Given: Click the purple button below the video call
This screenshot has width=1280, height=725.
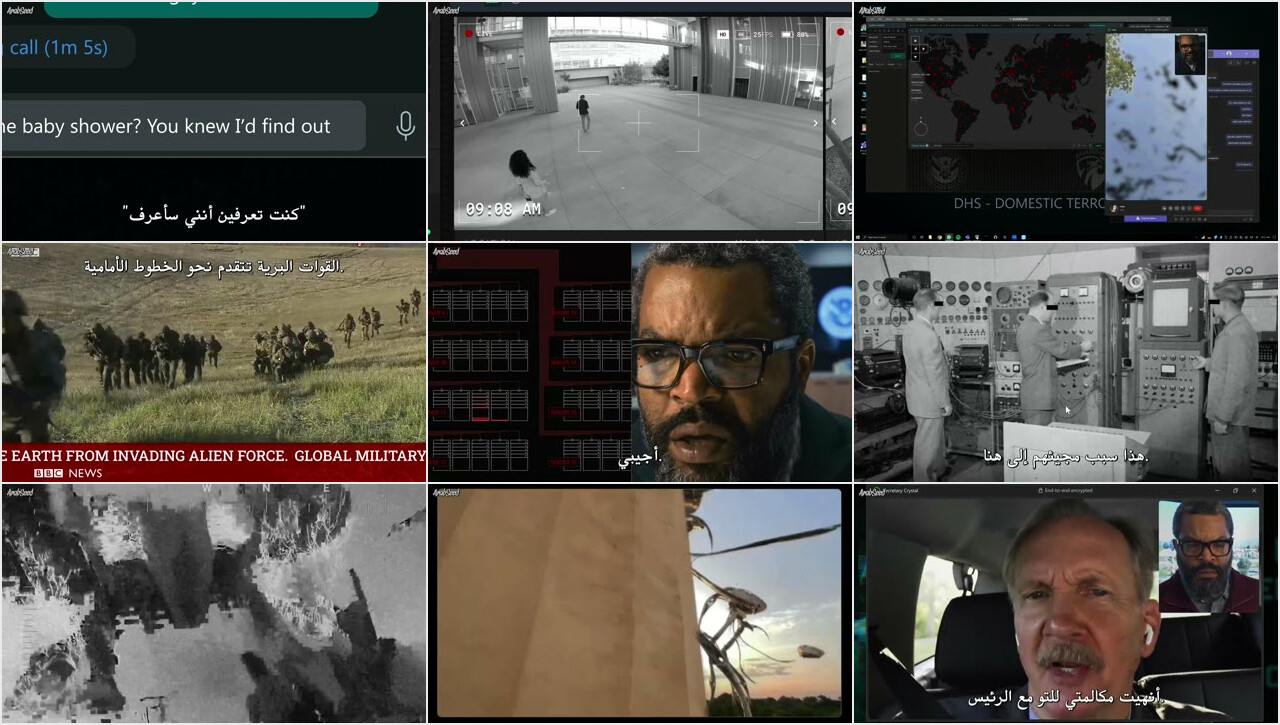Looking at the screenshot, I should [x=1145, y=218].
